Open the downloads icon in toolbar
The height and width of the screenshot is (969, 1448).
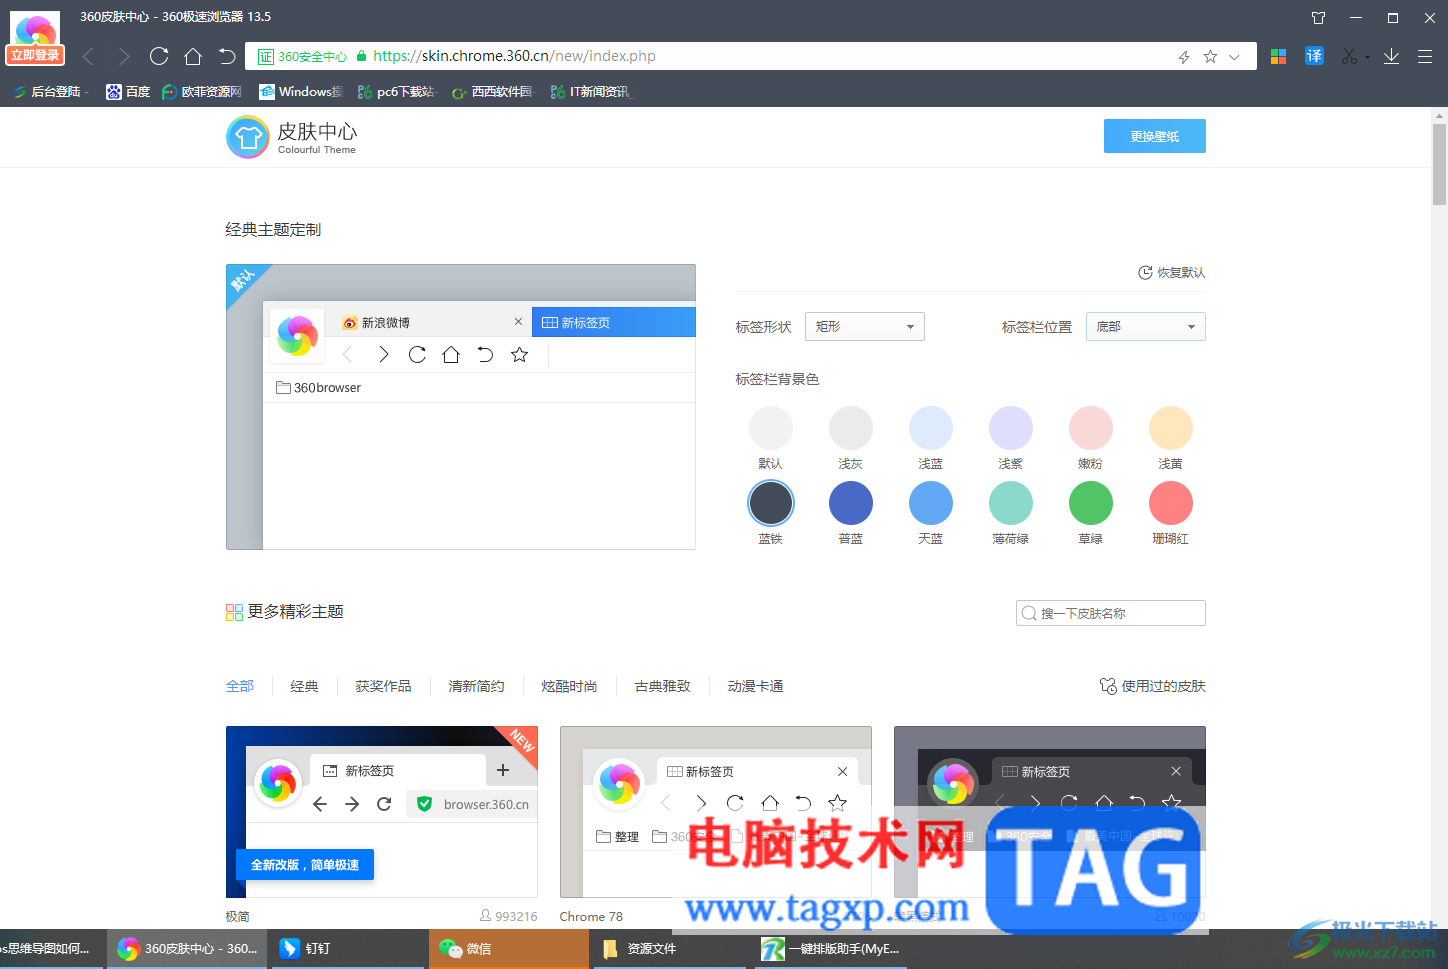tap(1391, 56)
